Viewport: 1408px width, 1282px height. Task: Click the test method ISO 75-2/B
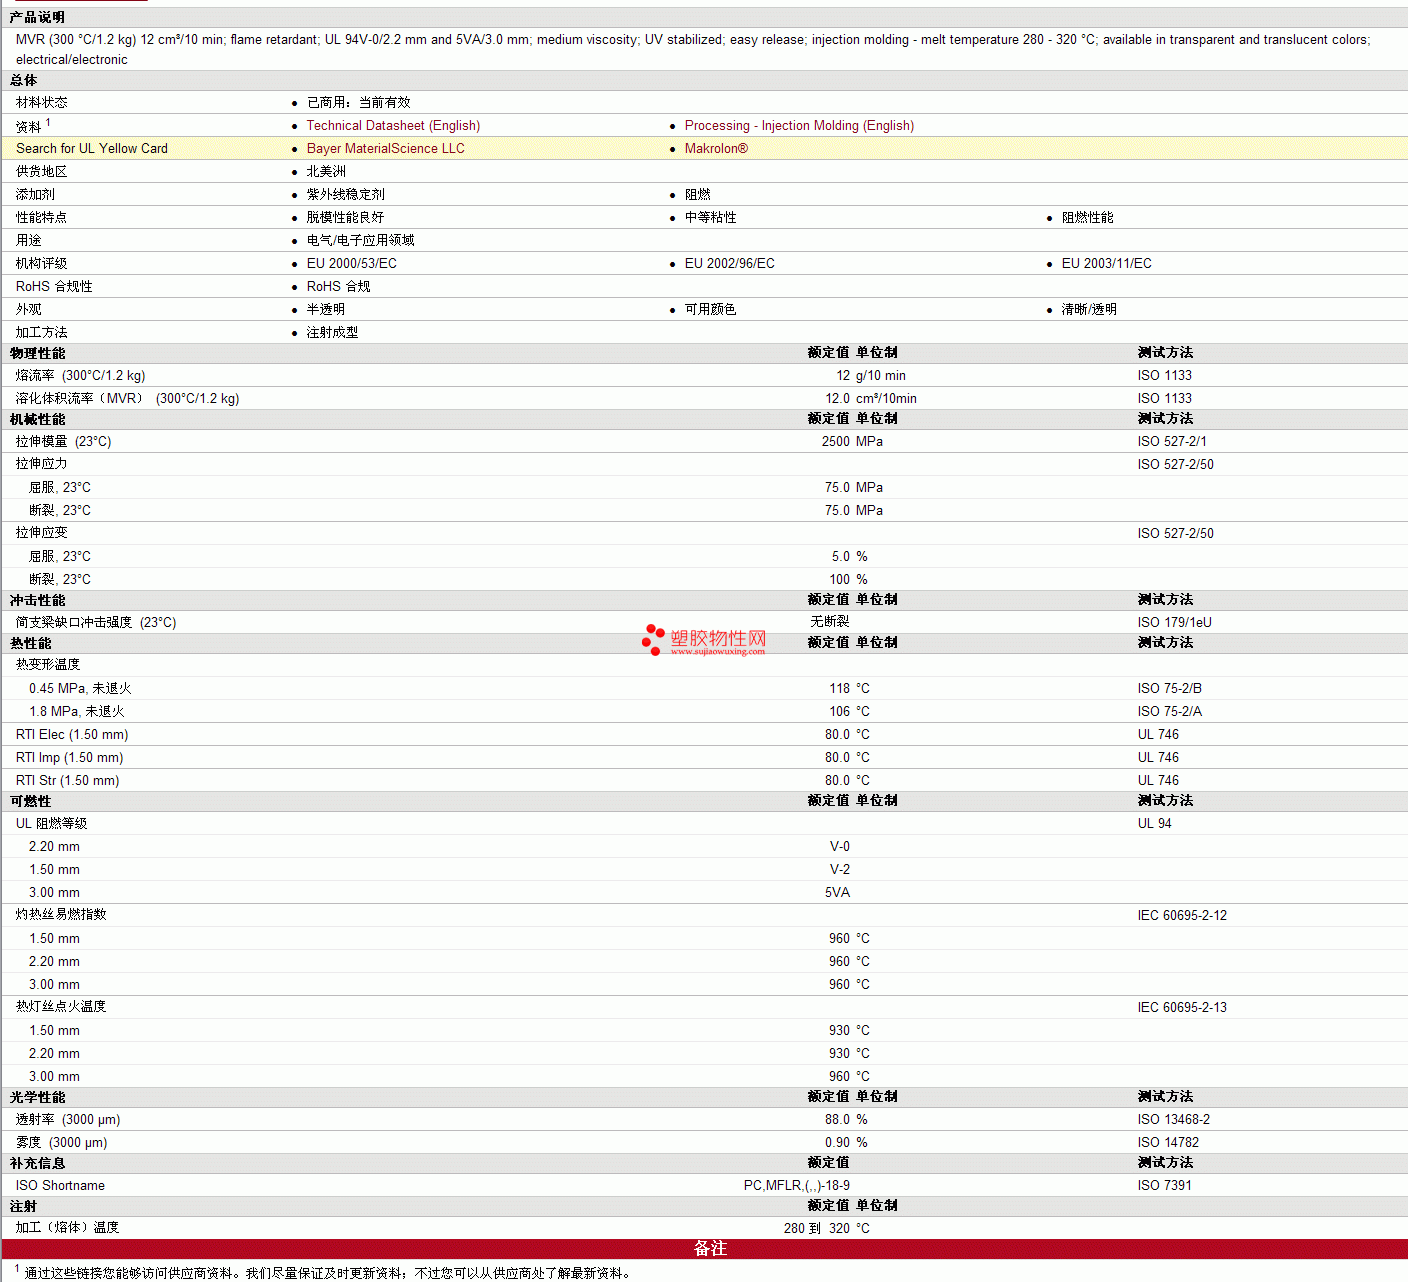click(1170, 689)
